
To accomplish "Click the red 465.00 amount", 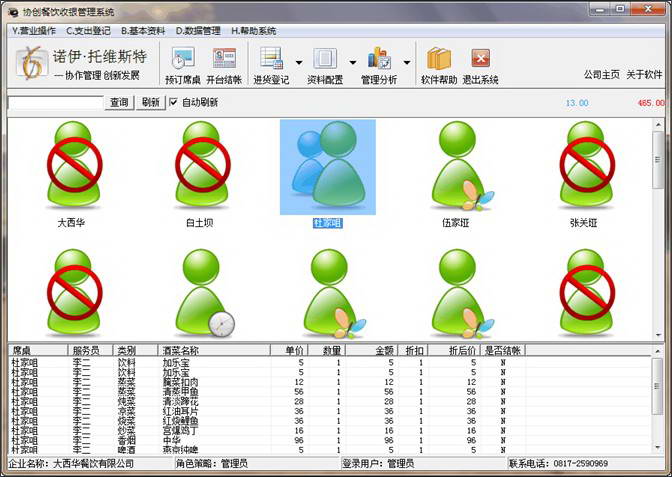I will [x=651, y=103].
